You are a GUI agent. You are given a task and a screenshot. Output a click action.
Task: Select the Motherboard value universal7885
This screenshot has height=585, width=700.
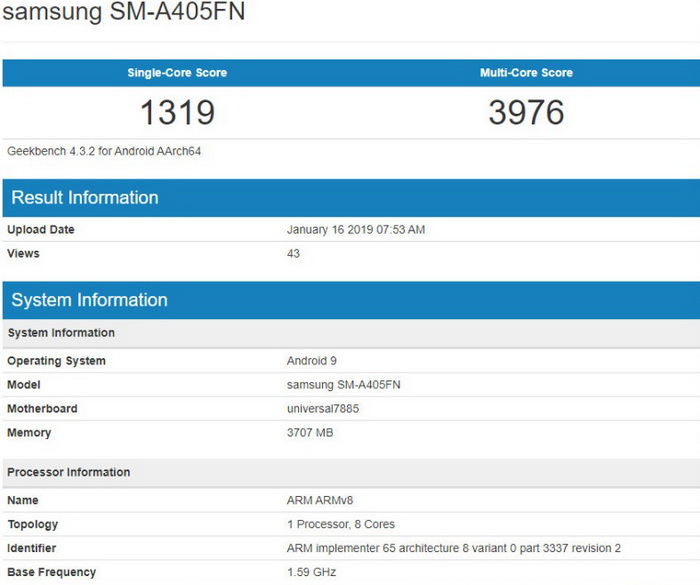tap(323, 409)
